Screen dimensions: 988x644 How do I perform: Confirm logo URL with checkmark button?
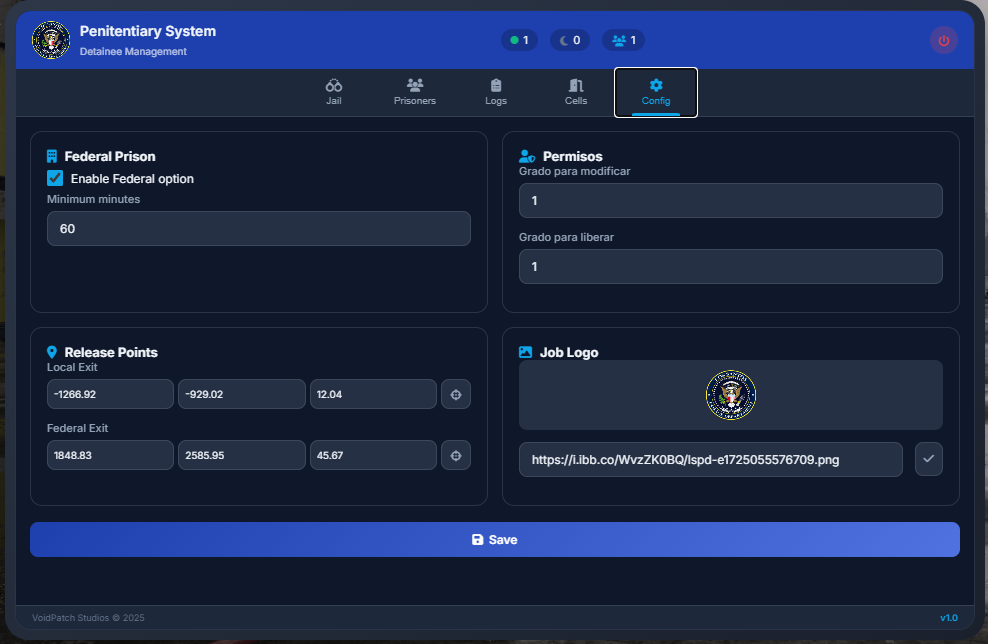(929, 459)
